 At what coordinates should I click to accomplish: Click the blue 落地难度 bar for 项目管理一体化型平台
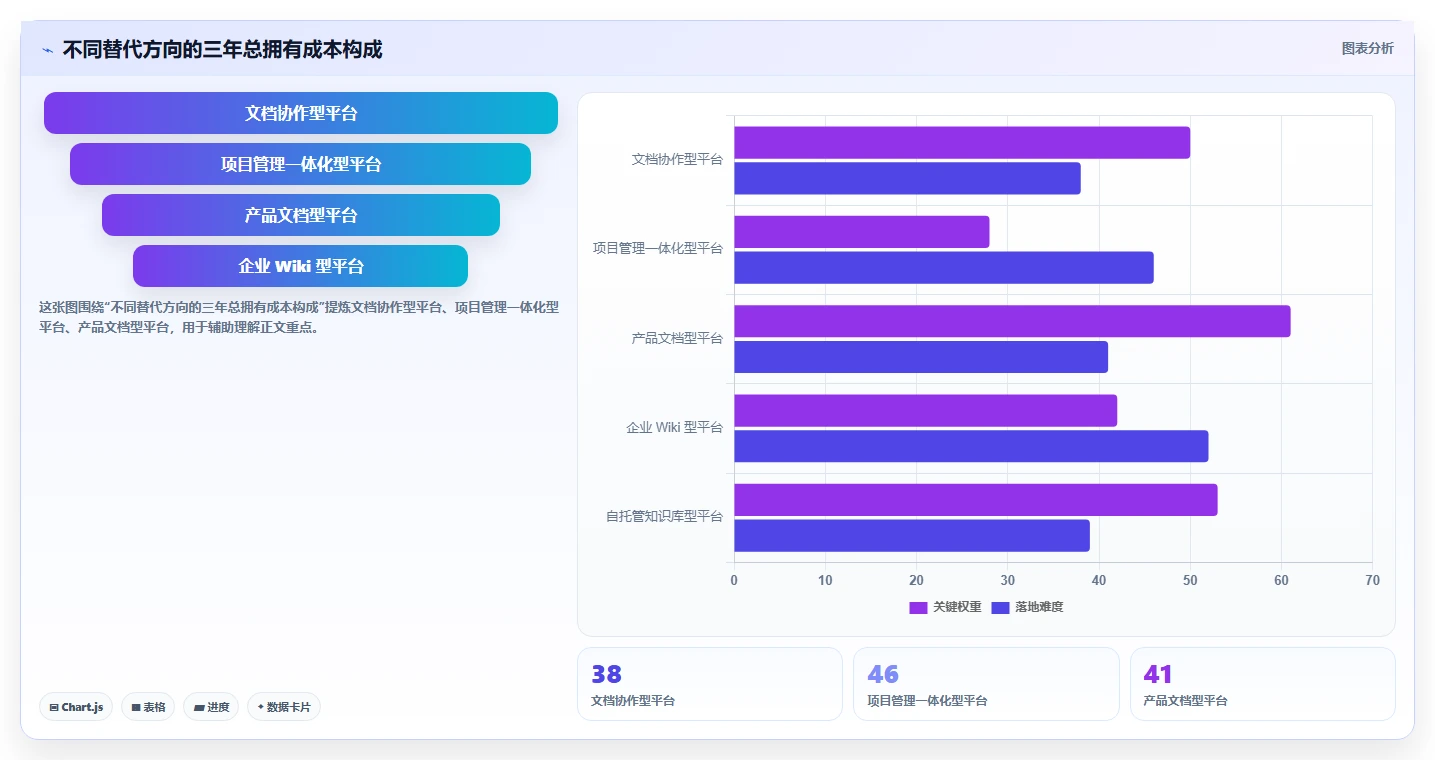coord(944,267)
